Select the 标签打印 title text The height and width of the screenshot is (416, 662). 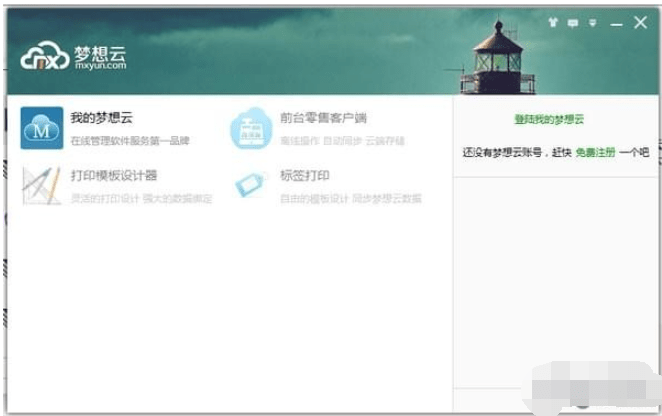click(x=305, y=175)
